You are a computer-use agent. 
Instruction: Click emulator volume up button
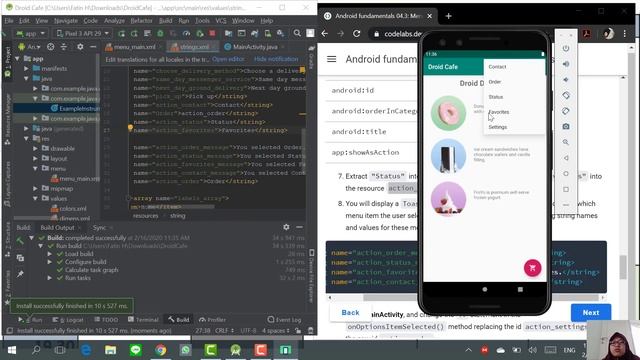[566, 64]
